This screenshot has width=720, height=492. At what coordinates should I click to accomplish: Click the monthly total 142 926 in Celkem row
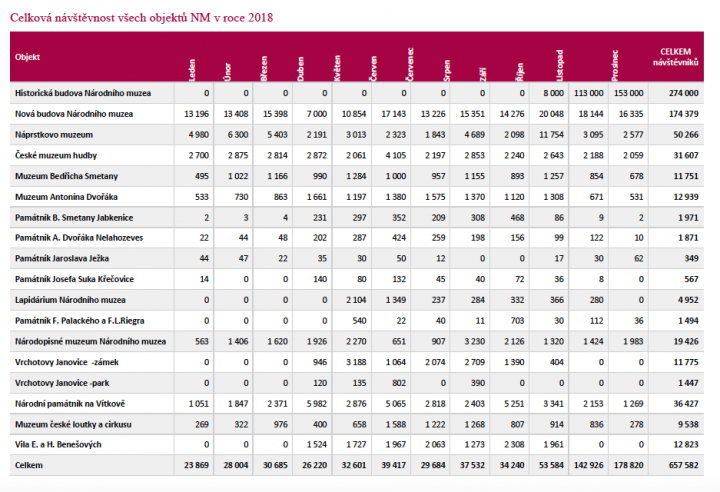588,465
